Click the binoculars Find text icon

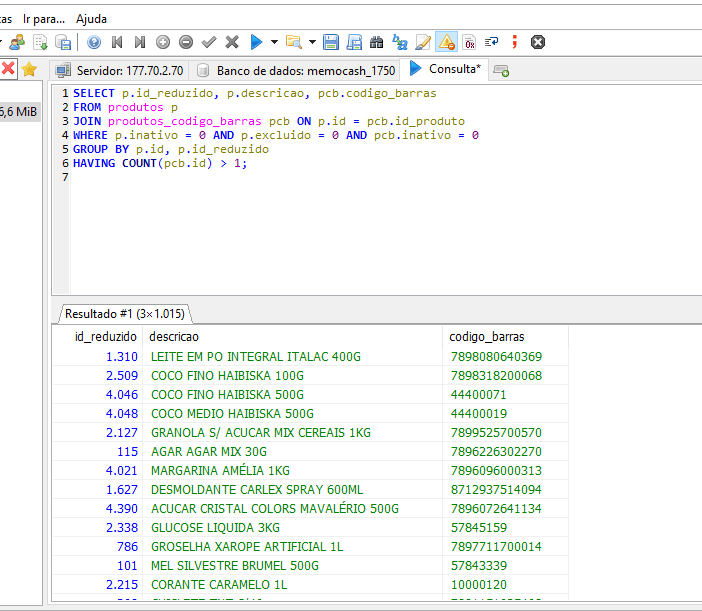(x=376, y=42)
